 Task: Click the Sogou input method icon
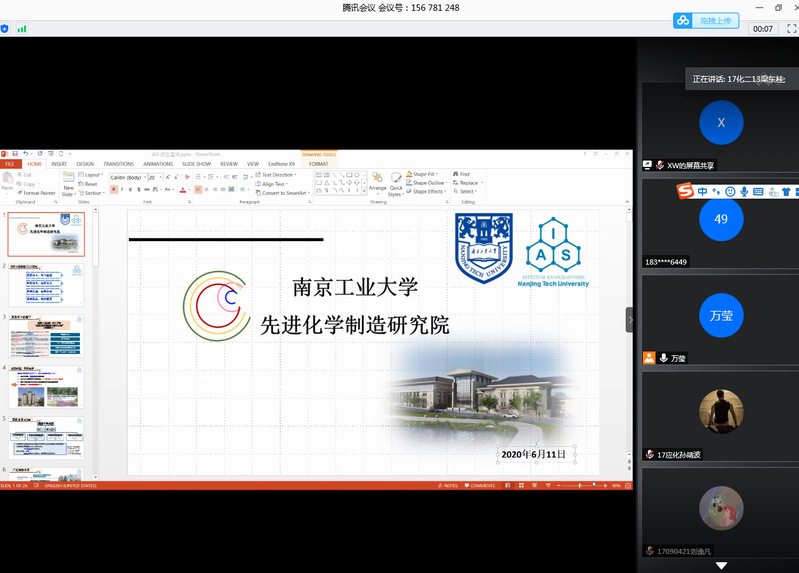685,191
